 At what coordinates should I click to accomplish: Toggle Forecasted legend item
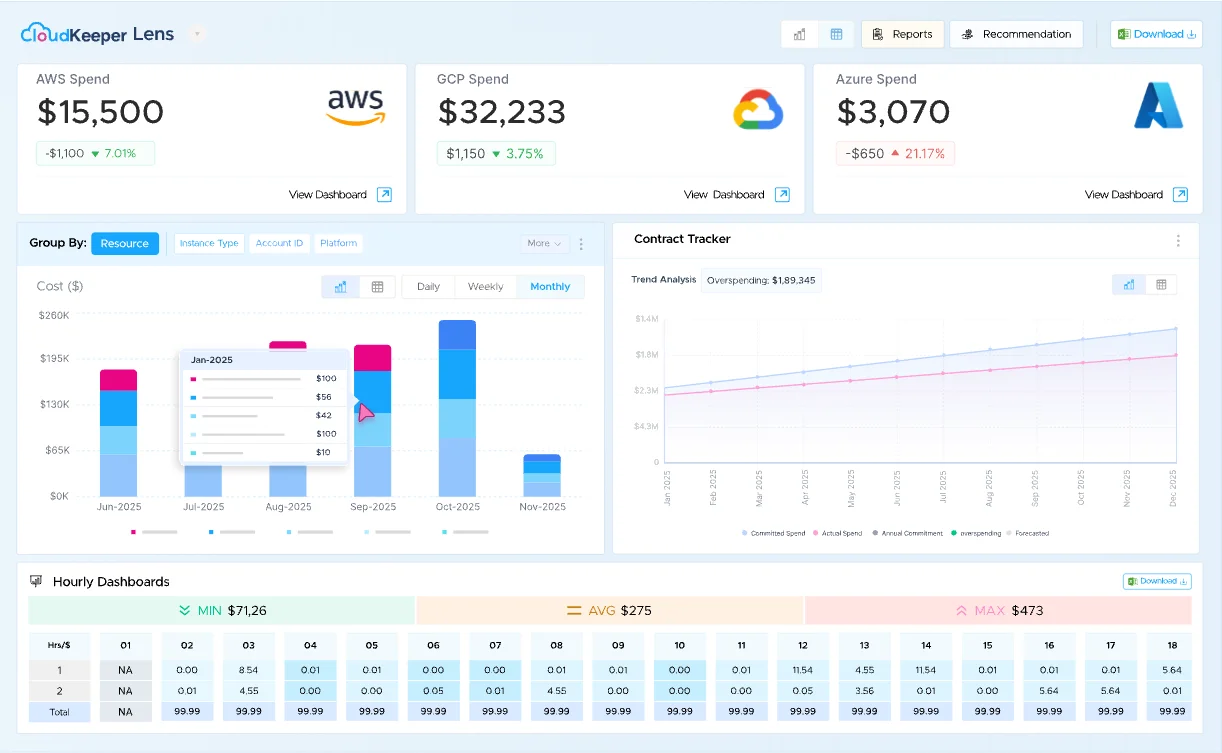pos(1027,533)
